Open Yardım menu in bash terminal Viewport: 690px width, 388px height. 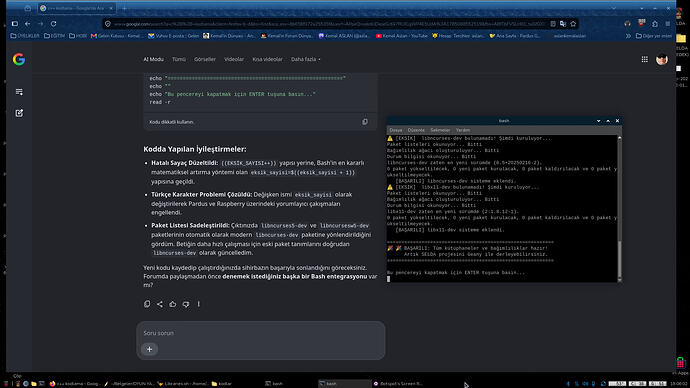(462, 130)
